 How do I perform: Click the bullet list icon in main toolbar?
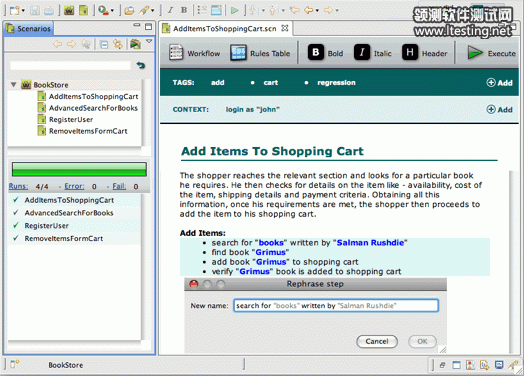(x=202, y=10)
